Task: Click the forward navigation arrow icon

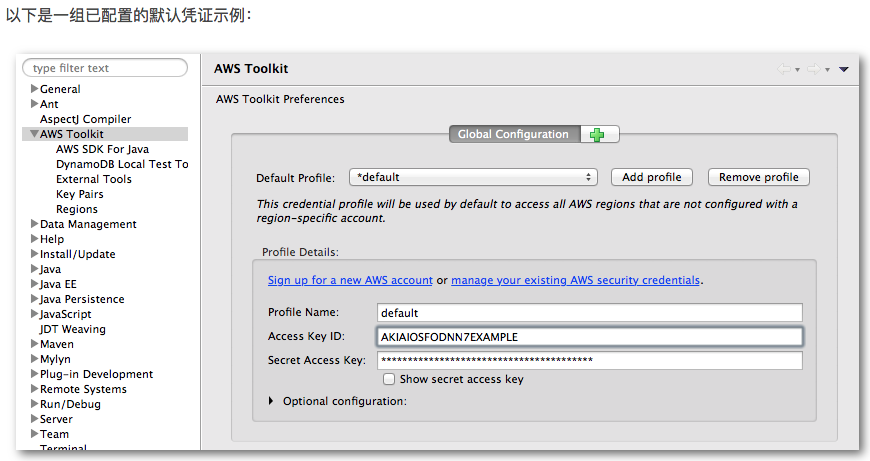Action: (x=814, y=69)
